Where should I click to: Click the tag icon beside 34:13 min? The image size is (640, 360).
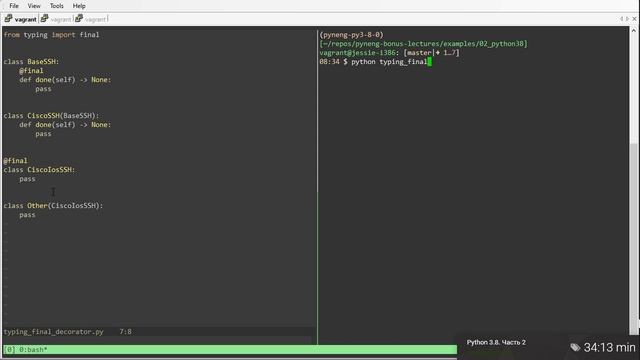pyautogui.click(x=575, y=347)
